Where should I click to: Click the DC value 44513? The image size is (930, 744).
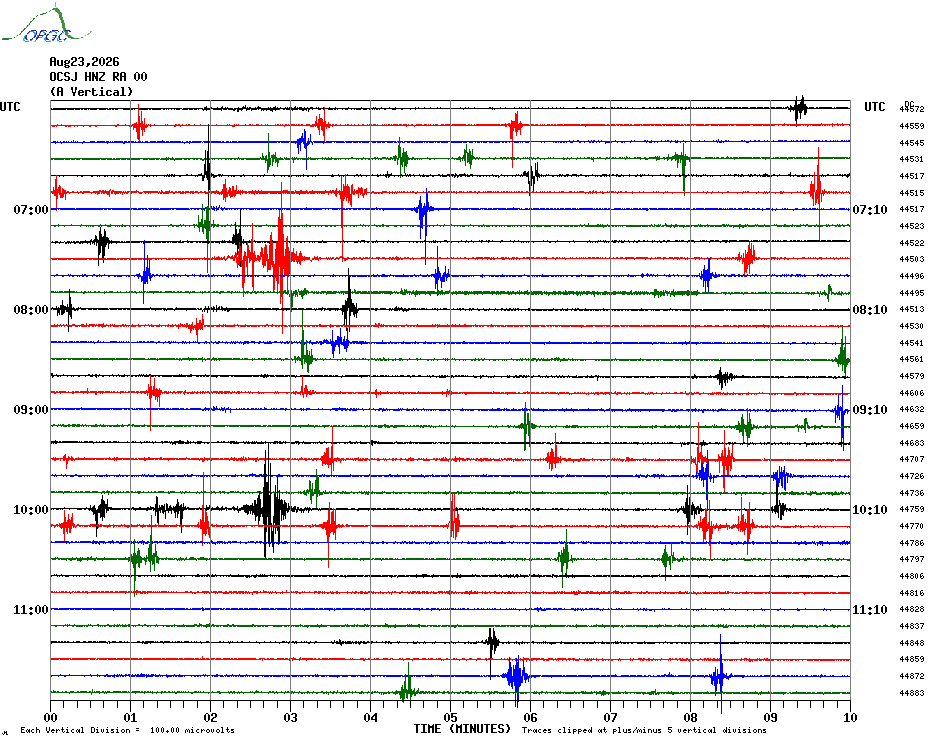[912, 309]
